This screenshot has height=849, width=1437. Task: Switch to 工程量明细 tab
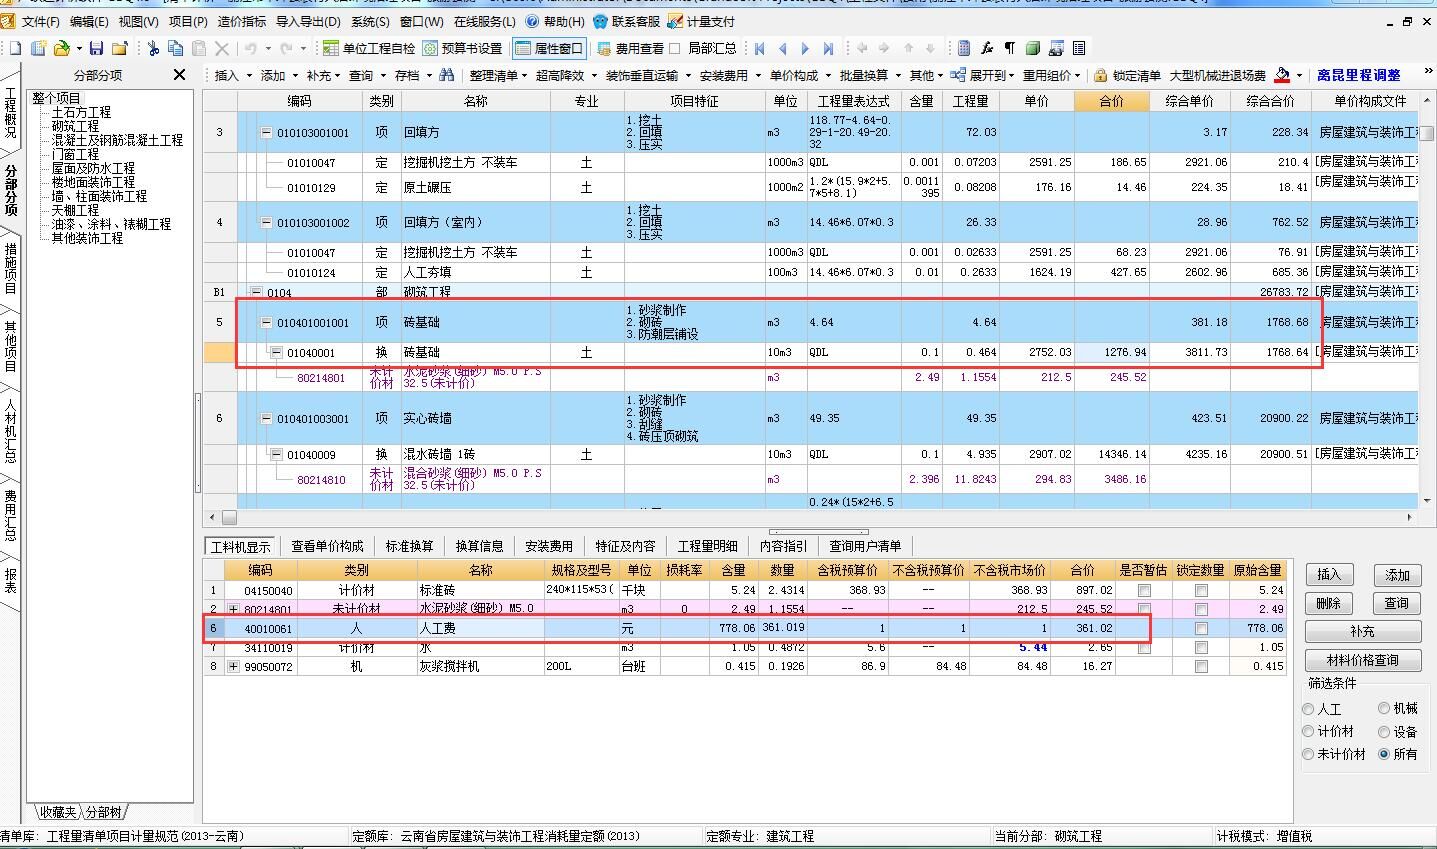coord(707,546)
